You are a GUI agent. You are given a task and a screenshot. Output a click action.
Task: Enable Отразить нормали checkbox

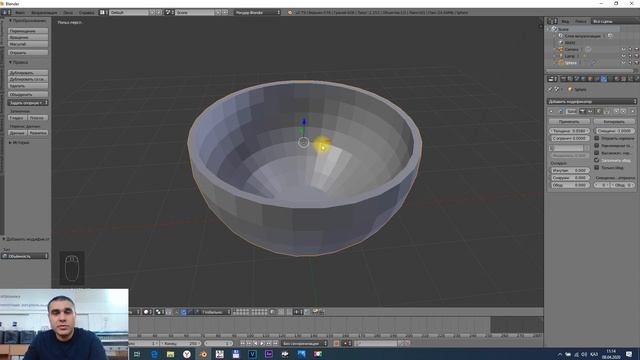pyautogui.click(x=597, y=138)
